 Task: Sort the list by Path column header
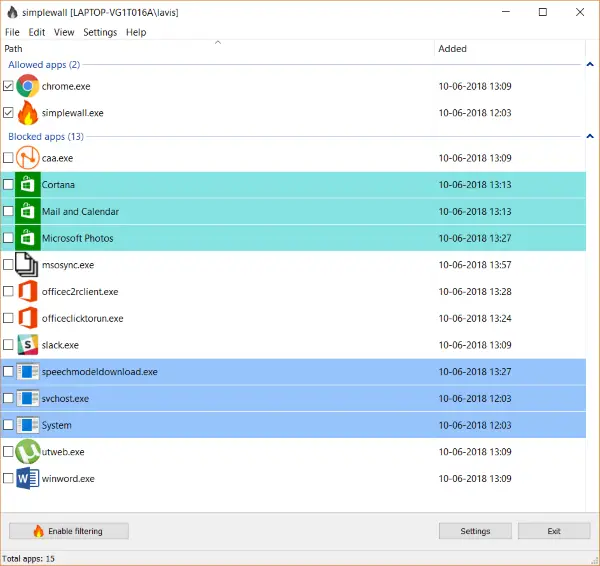(217, 49)
